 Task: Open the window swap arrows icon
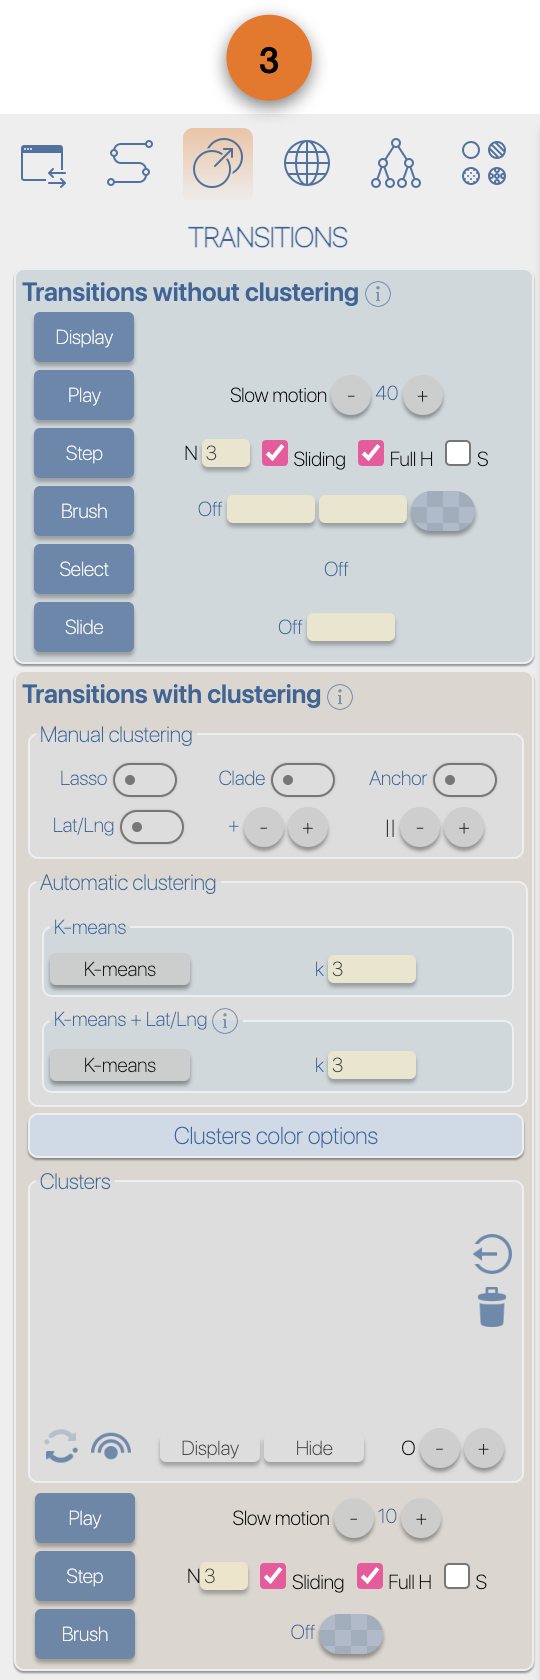click(x=44, y=166)
